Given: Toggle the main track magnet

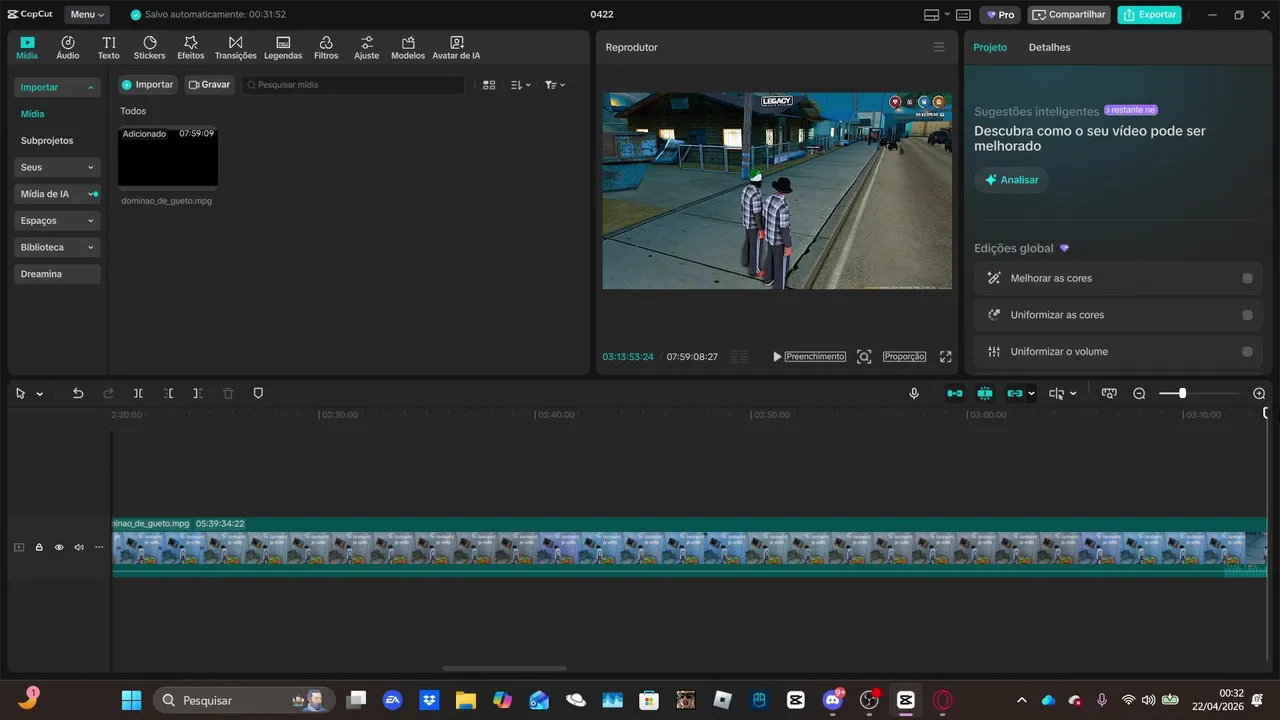Looking at the screenshot, I should click(x=955, y=394).
